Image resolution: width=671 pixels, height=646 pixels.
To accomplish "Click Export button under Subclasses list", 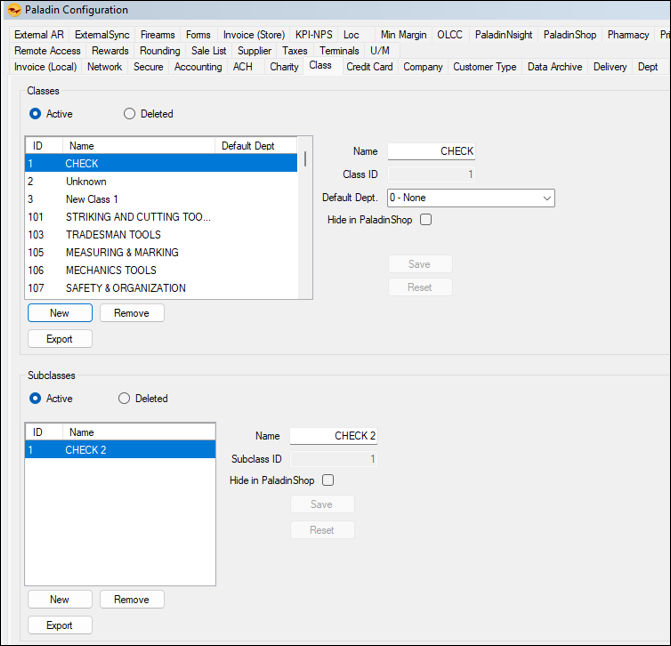I will coord(60,625).
